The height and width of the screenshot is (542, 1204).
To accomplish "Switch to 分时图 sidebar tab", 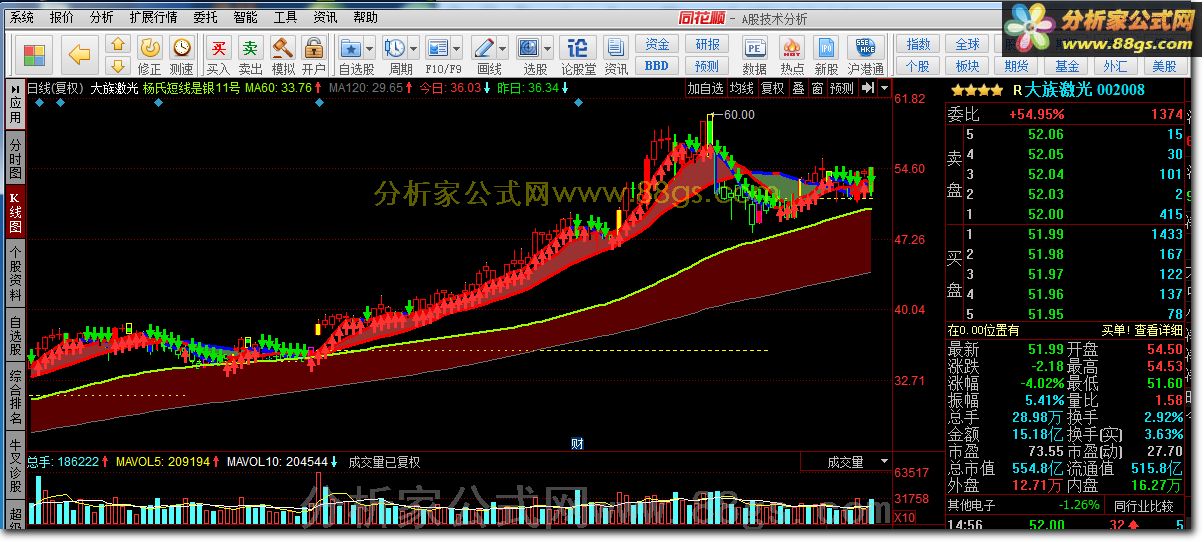I will tap(15, 158).
